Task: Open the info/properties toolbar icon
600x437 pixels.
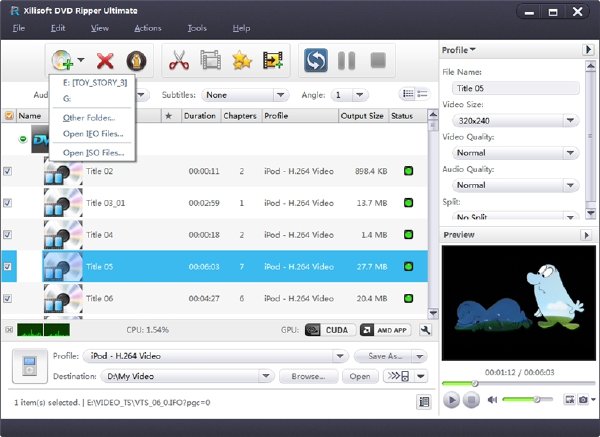Action: click(x=136, y=60)
